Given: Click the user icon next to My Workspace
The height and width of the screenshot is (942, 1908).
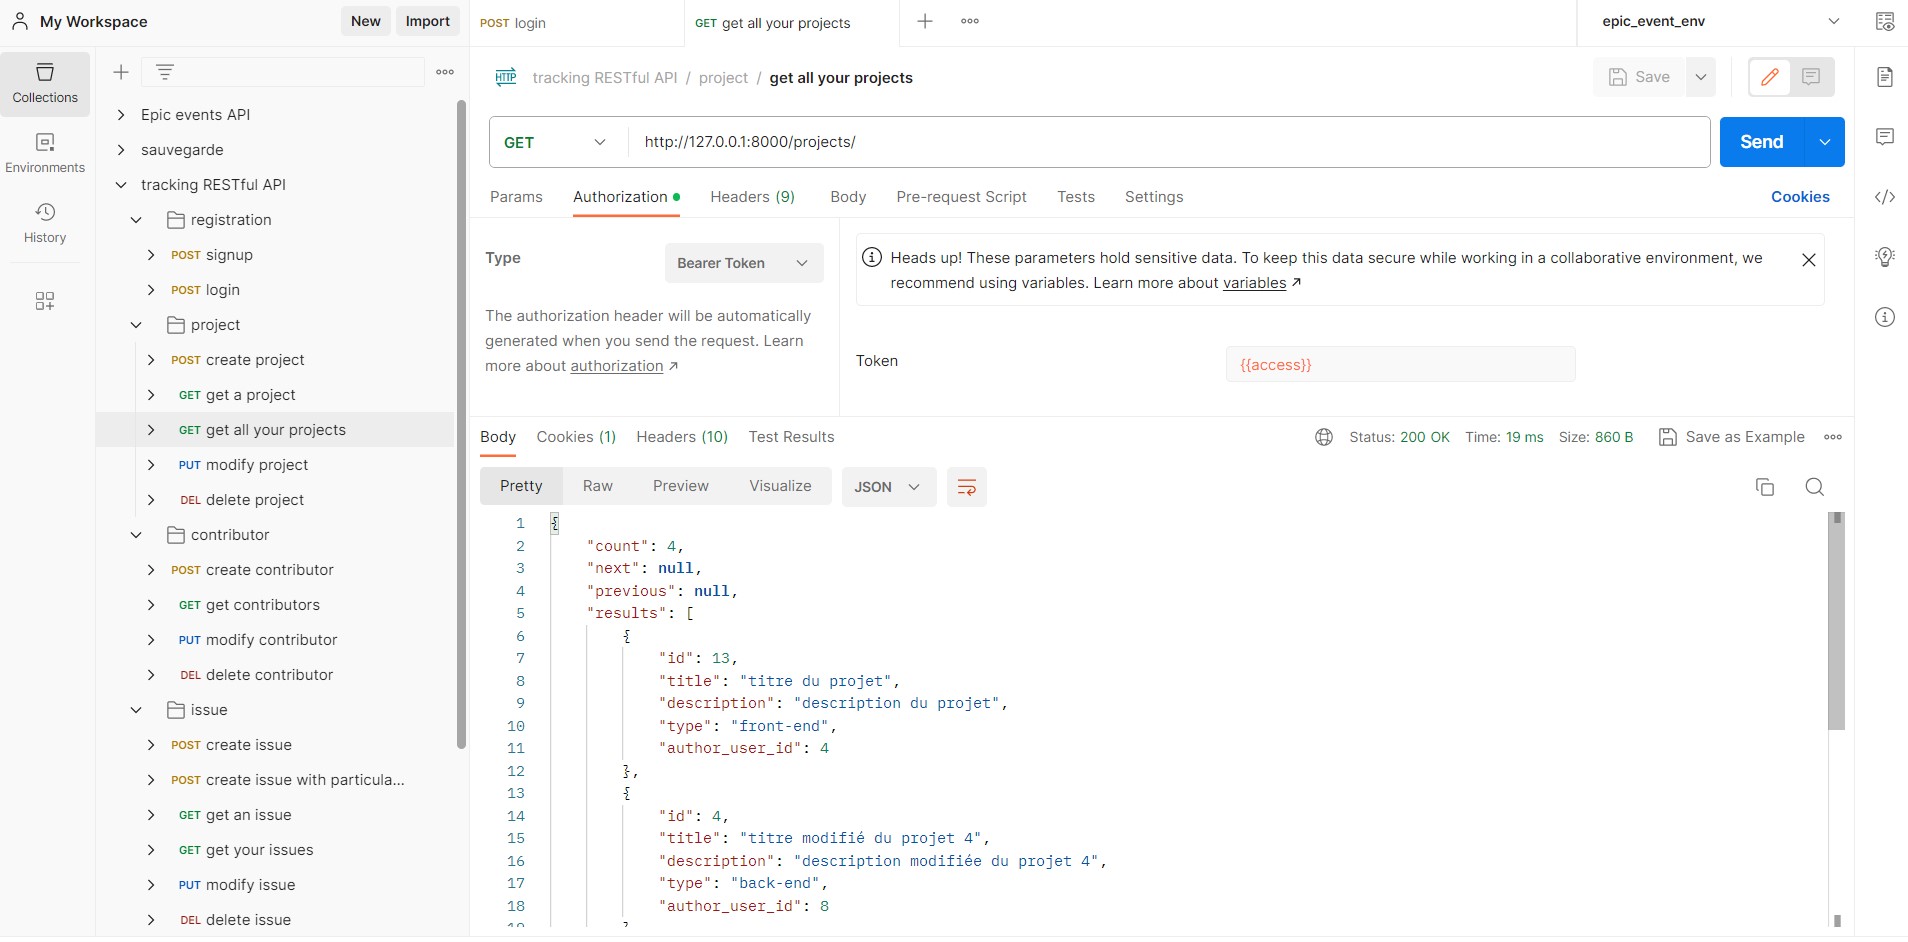Looking at the screenshot, I should pyautogui.click(x=20, y=21).
